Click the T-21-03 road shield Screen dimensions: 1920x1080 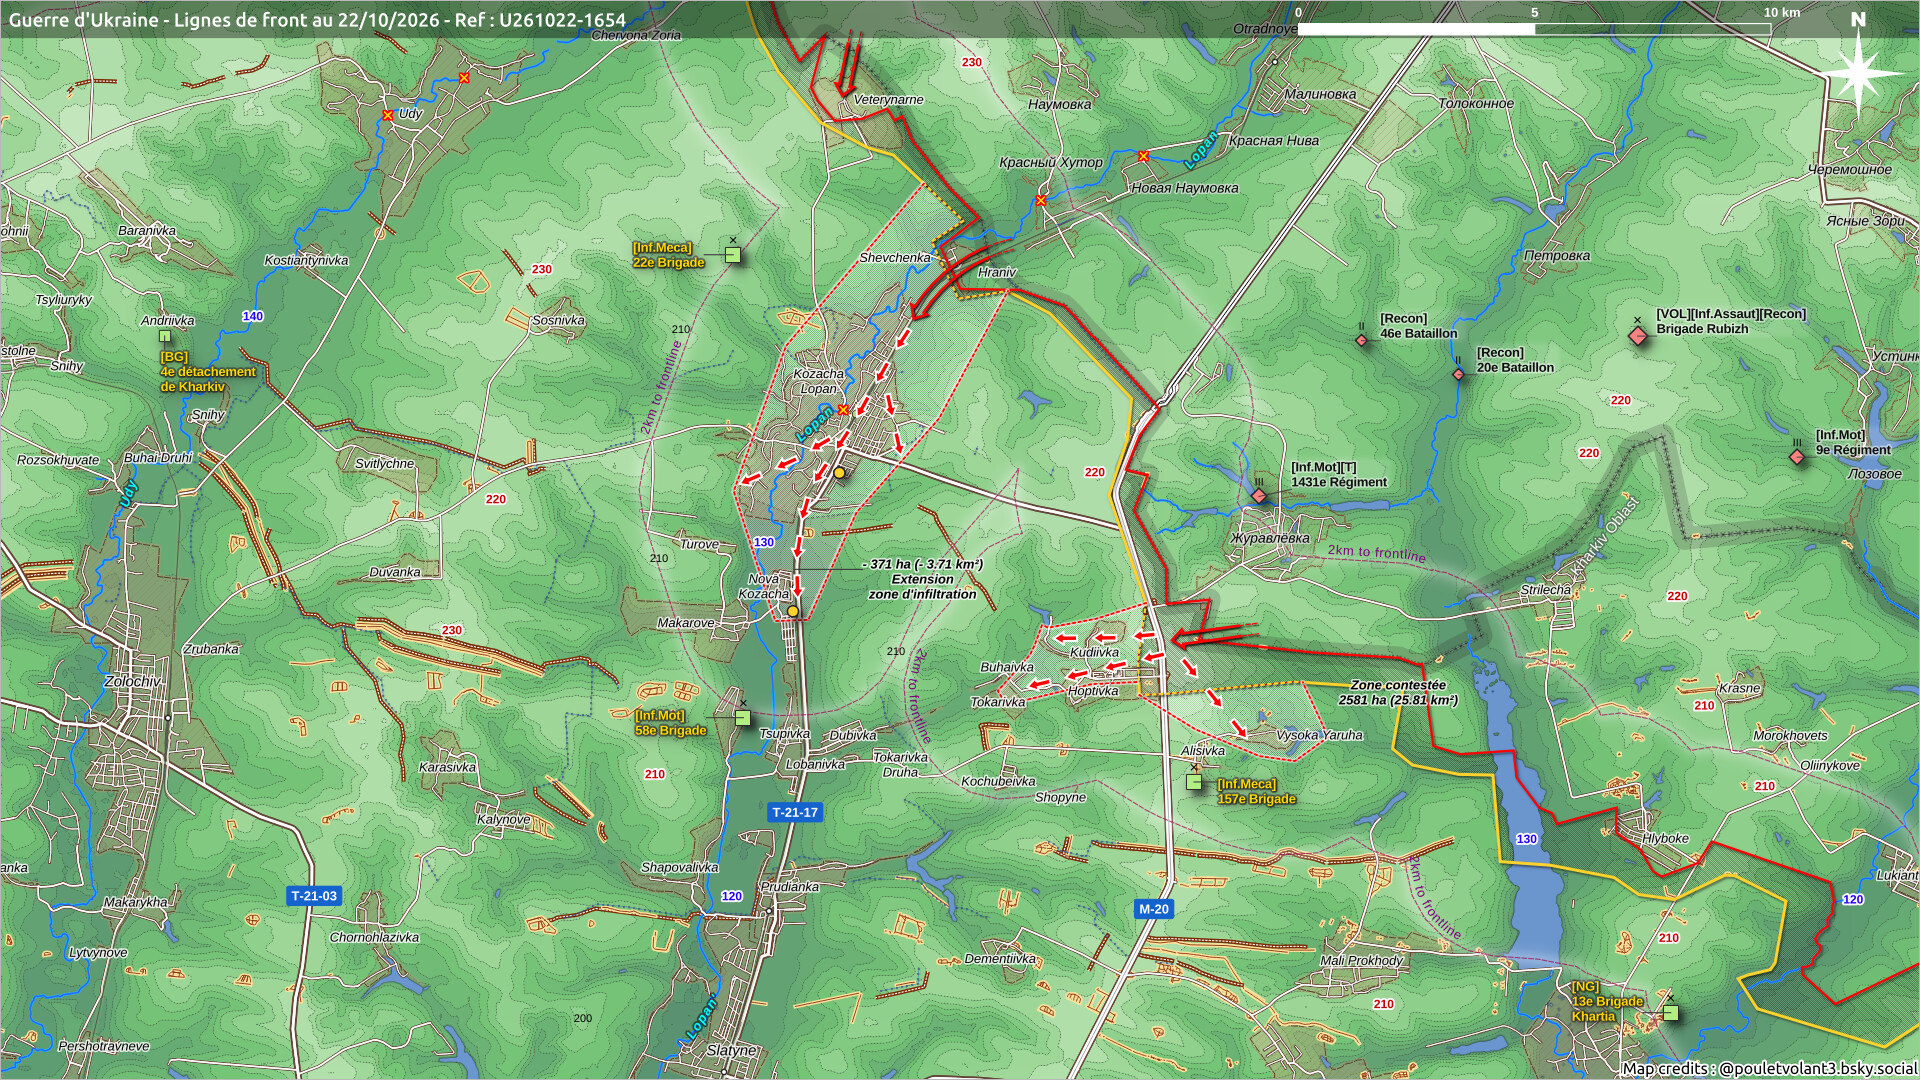314,896
